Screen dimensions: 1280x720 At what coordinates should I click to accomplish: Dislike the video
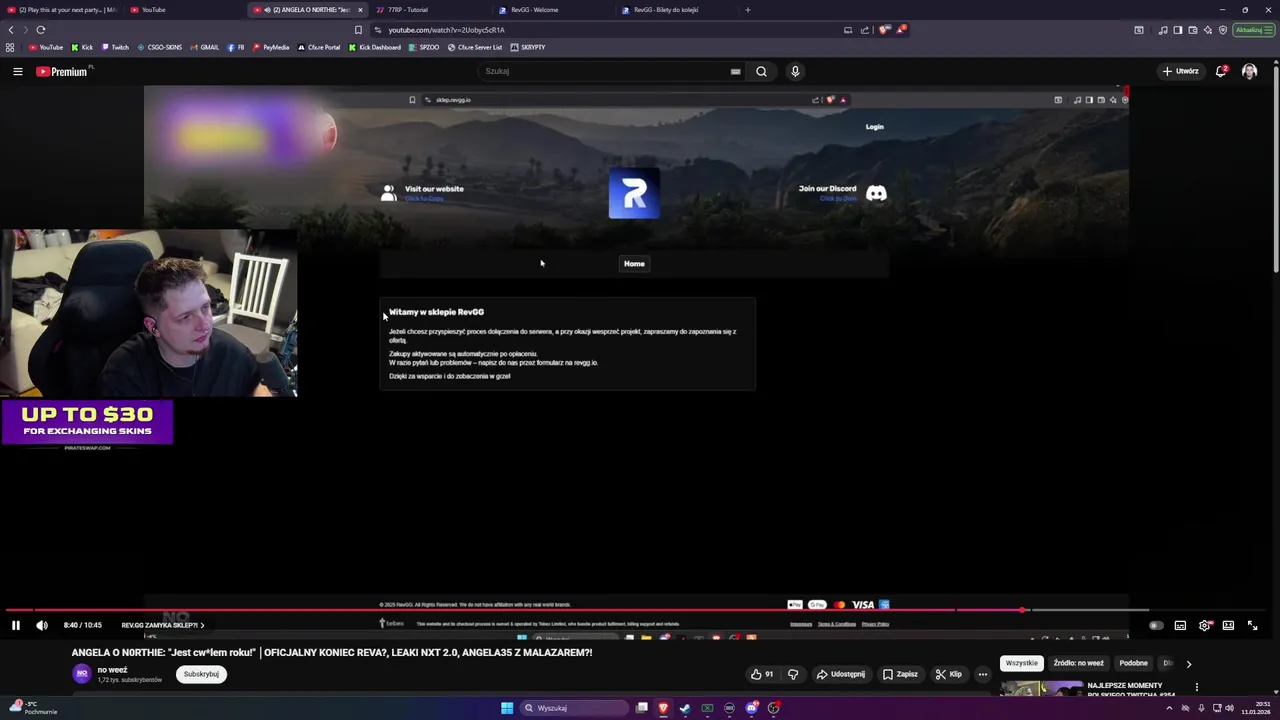pos(793,674)
